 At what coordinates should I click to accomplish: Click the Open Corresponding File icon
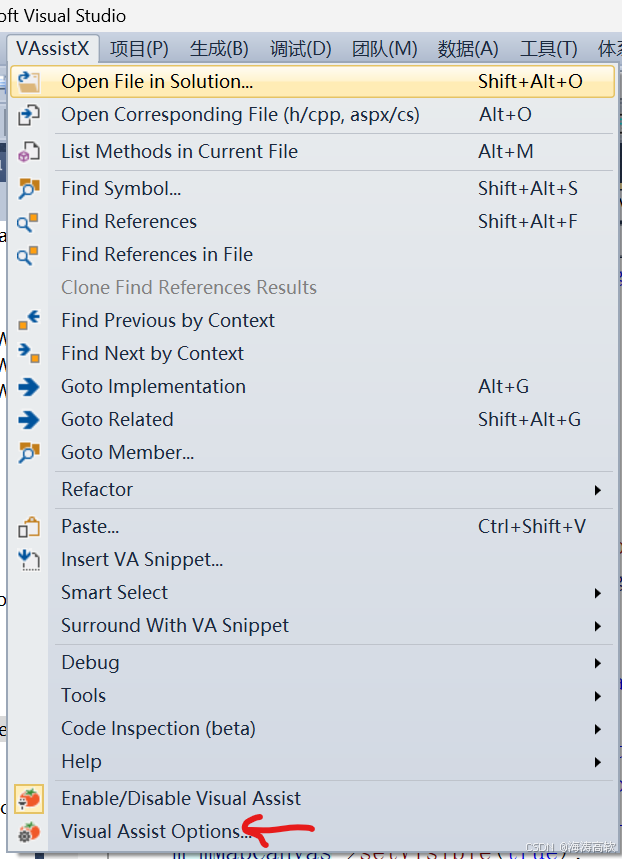pos(29,115)
